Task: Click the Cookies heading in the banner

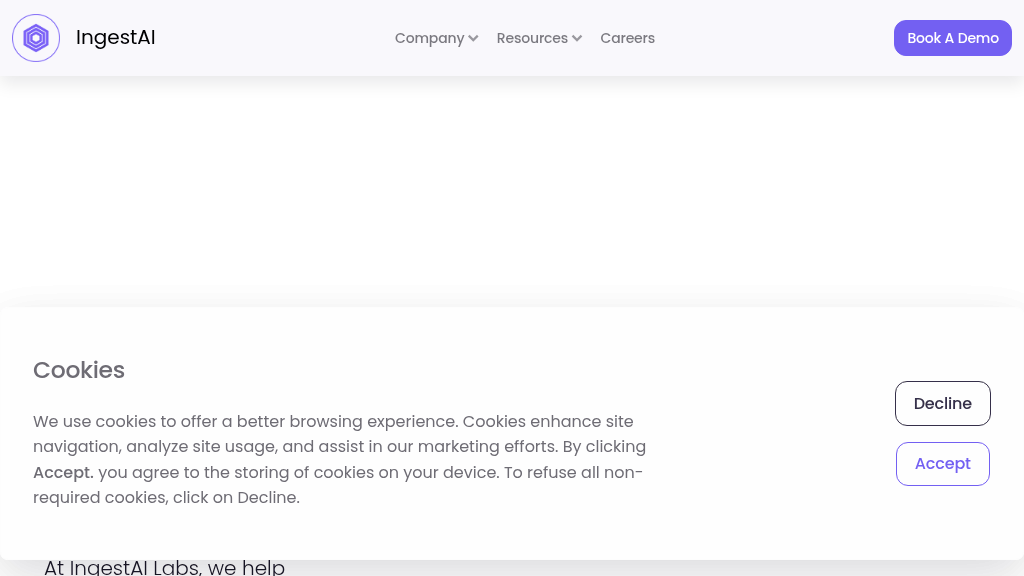Action: tap(79, 370)
